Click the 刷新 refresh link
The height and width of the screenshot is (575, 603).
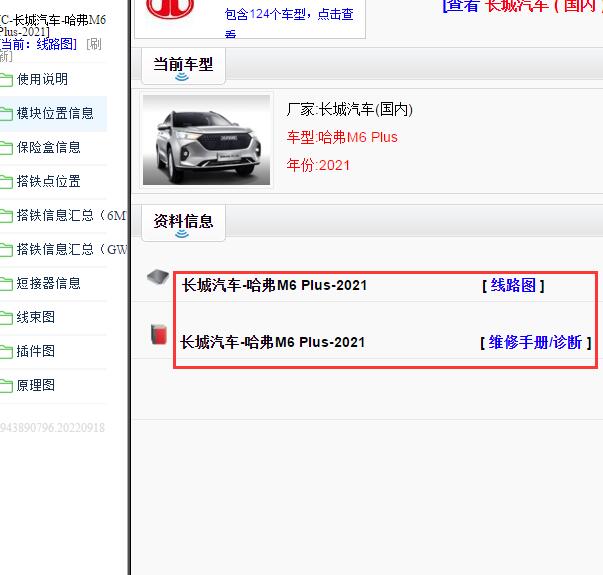(x=94, y=45)
